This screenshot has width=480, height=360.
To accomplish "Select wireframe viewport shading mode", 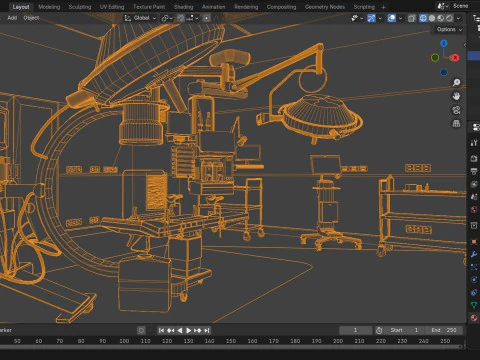I will [x=423, y=18].
